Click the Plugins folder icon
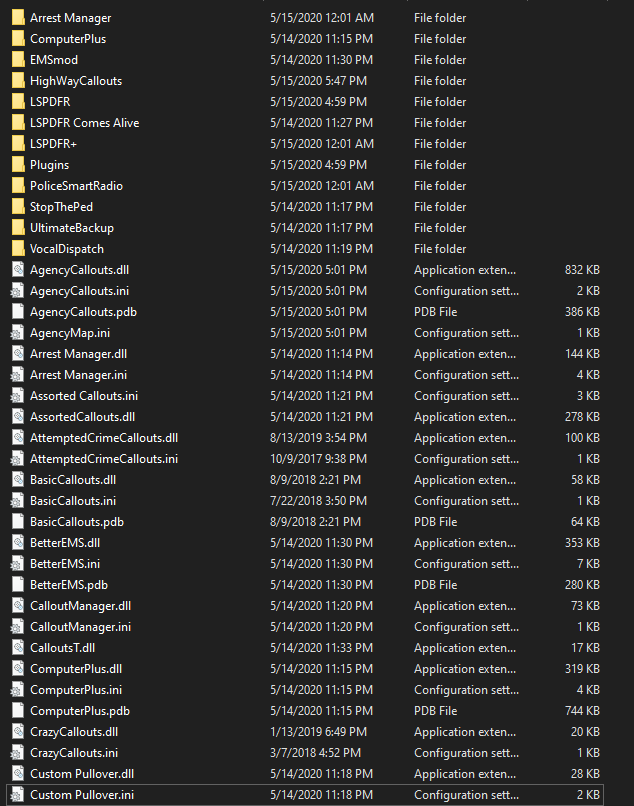Screen dimensions: 634x806 [18, 164]
